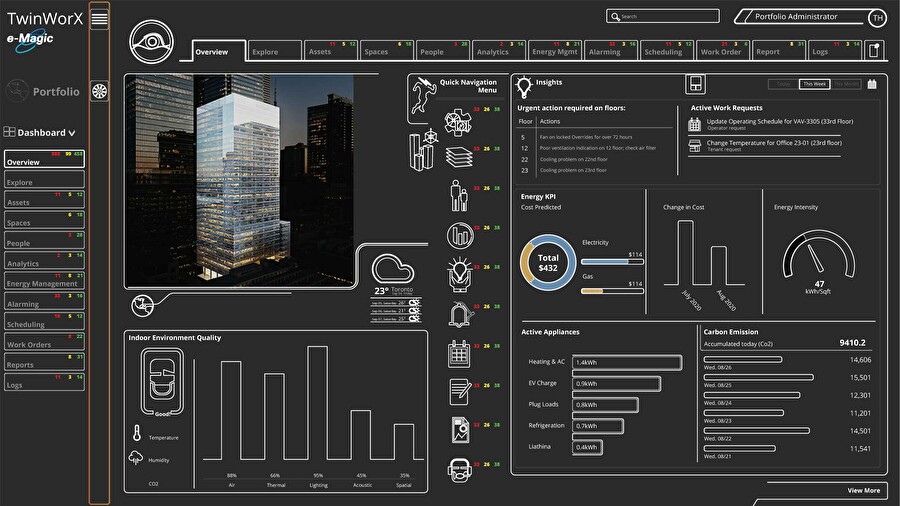The image size is (900, 506).
Task: Open Reports in the sidebar
Action: tap(44, 362)
